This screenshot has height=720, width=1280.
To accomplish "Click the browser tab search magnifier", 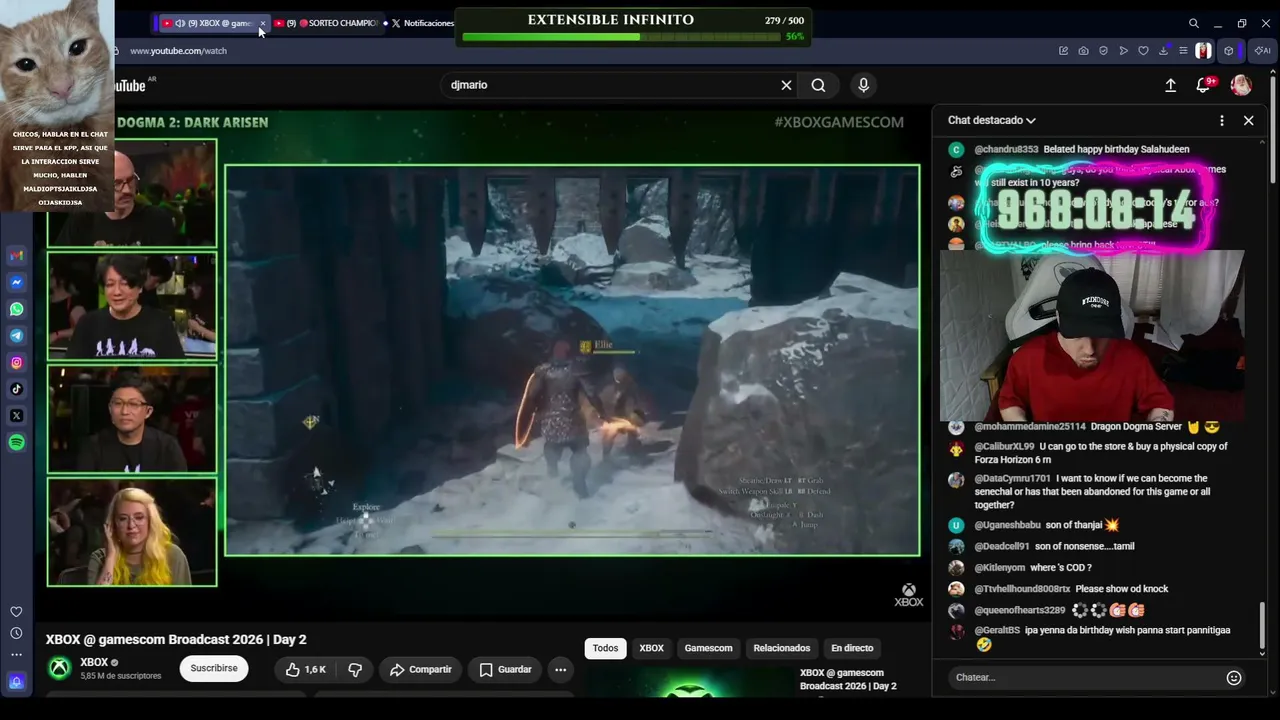I will pyautogui.click(x=1194, y=23).
